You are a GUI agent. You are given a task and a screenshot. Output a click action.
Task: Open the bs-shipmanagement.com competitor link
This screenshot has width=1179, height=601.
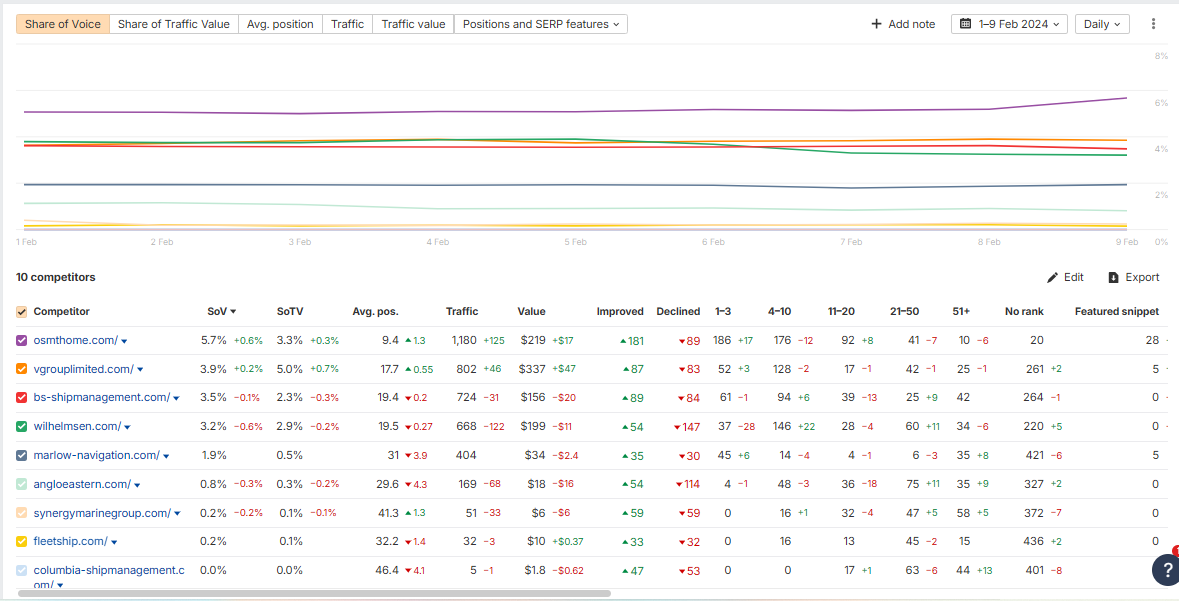click(101, 398)
